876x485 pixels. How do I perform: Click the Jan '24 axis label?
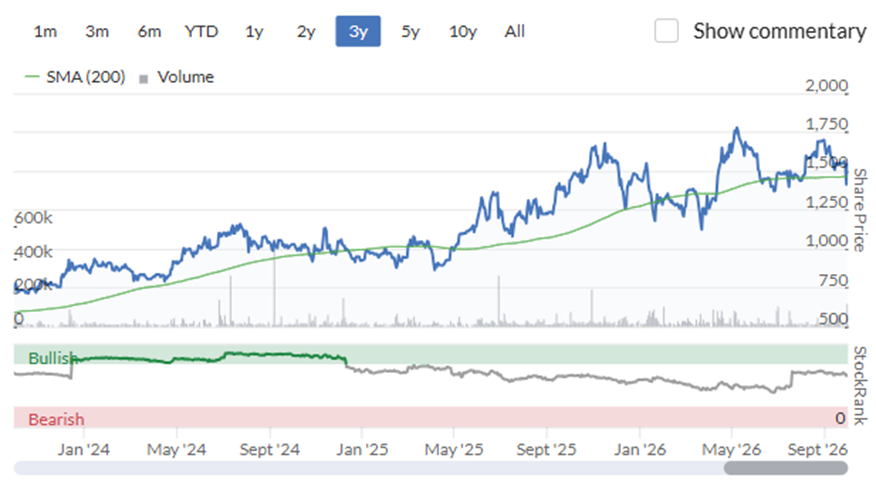tap(84, 449)
